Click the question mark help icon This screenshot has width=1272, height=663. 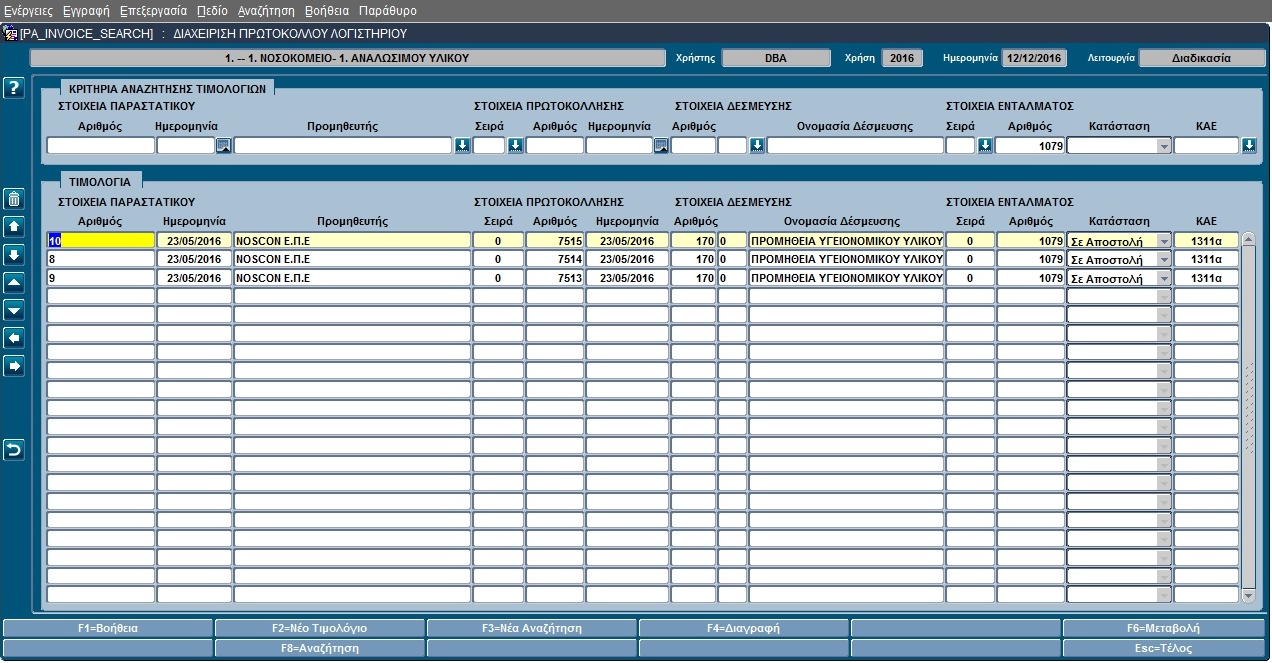click(14, 88)
